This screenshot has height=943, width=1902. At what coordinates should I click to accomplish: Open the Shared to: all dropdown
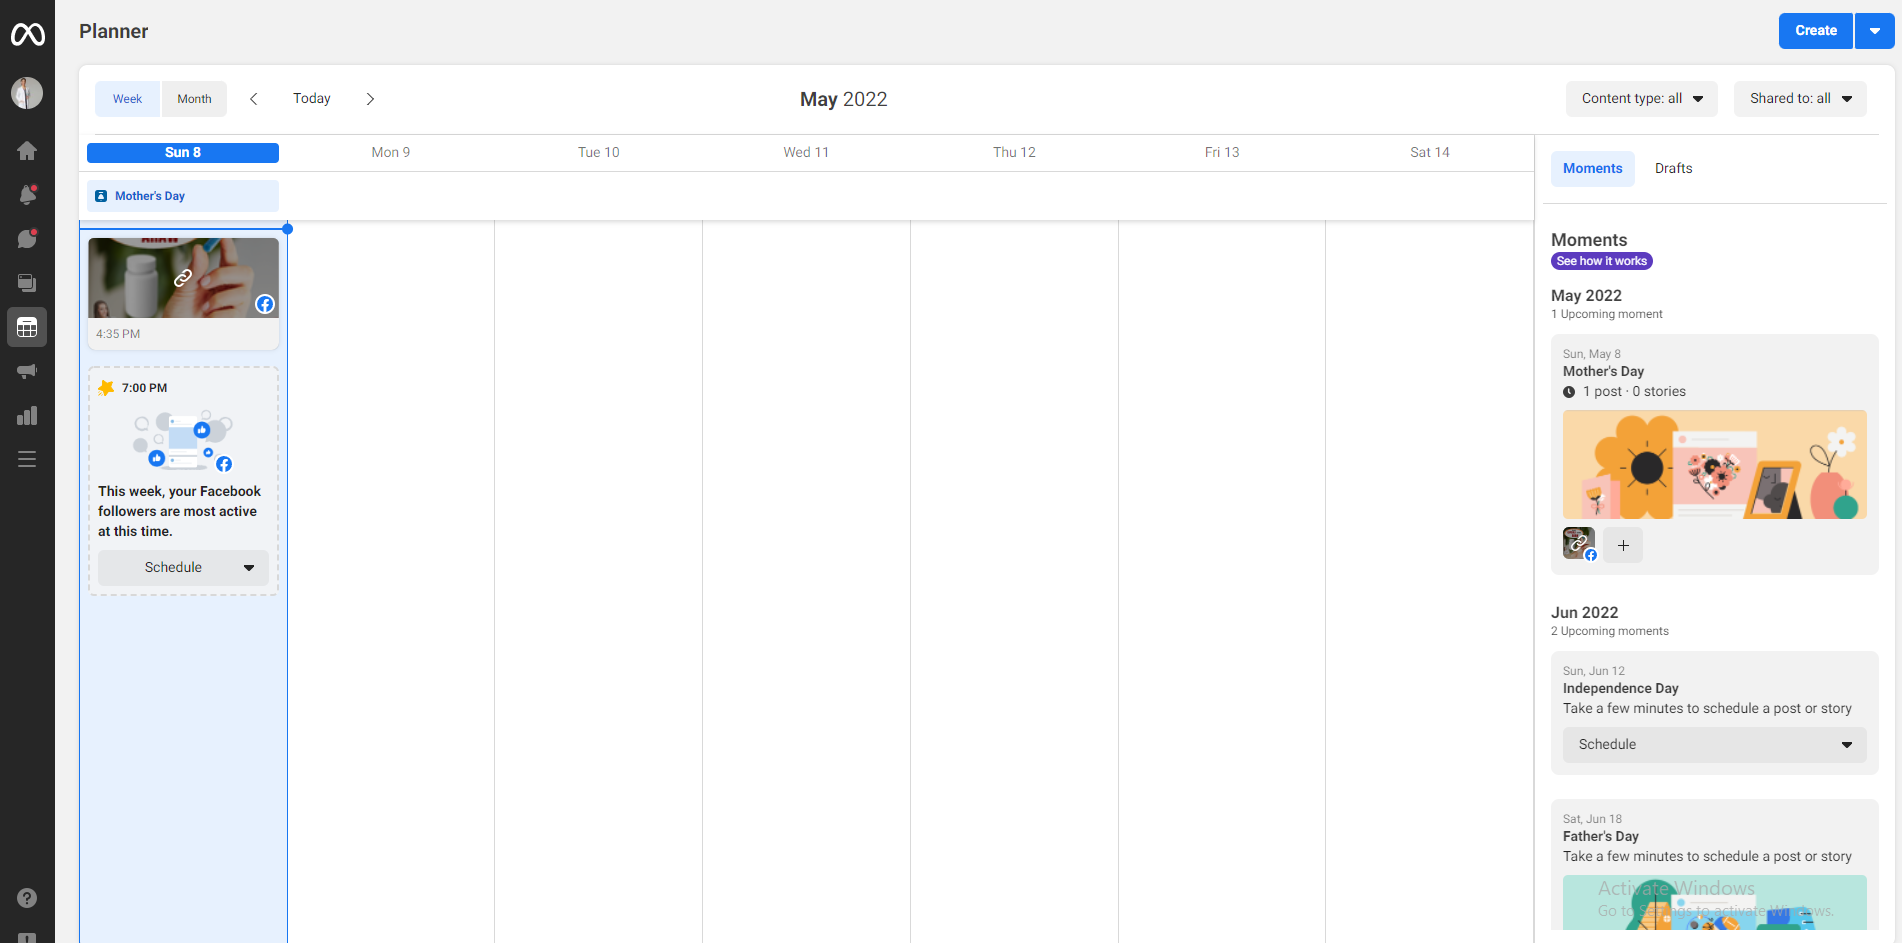click(x=1800, y=99)
